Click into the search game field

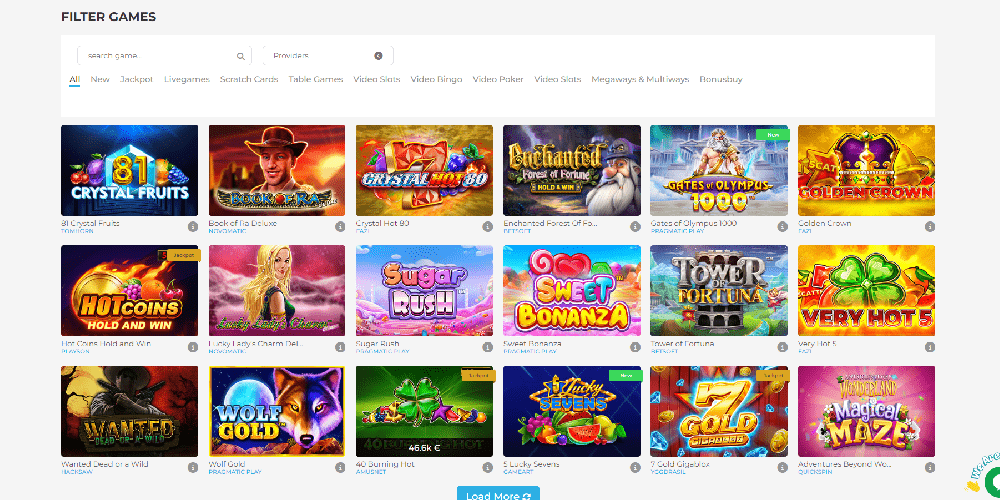pos(155,56)
